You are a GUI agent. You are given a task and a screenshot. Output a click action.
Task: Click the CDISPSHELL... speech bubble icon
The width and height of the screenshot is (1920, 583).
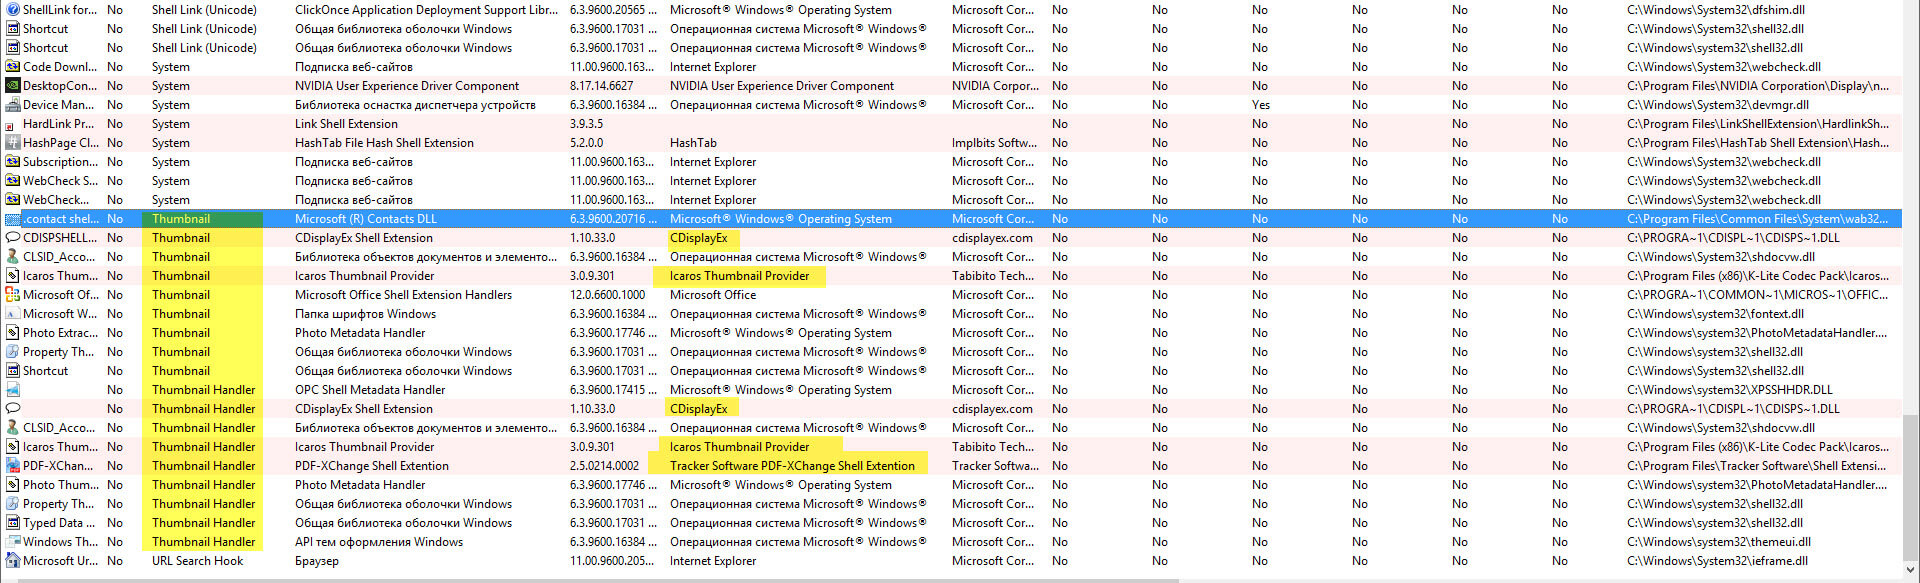click(13, 238)
